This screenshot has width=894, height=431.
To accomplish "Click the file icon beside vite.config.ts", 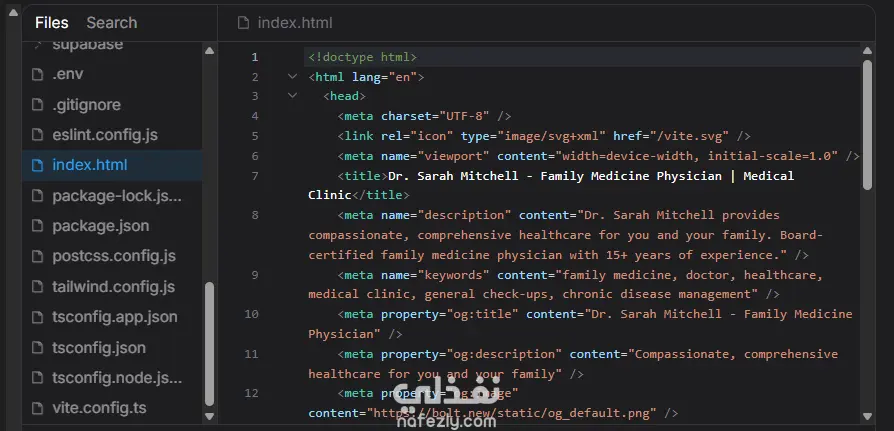I will [x=38, y=408].
